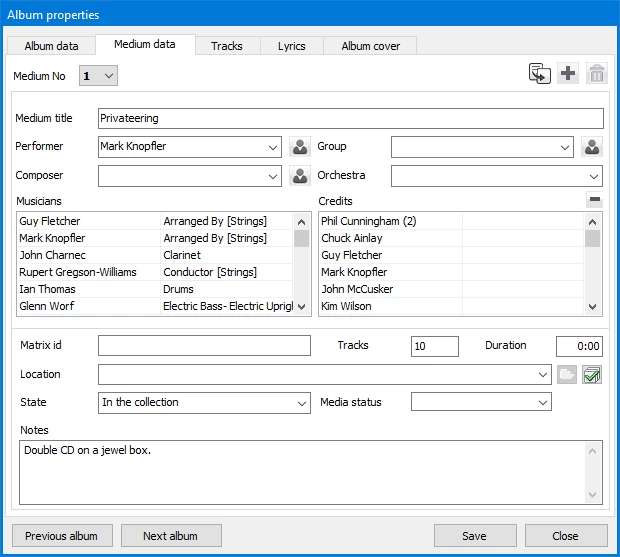Select Kim Wilson in Credits list
620x557 pixels.
(346, 306)
